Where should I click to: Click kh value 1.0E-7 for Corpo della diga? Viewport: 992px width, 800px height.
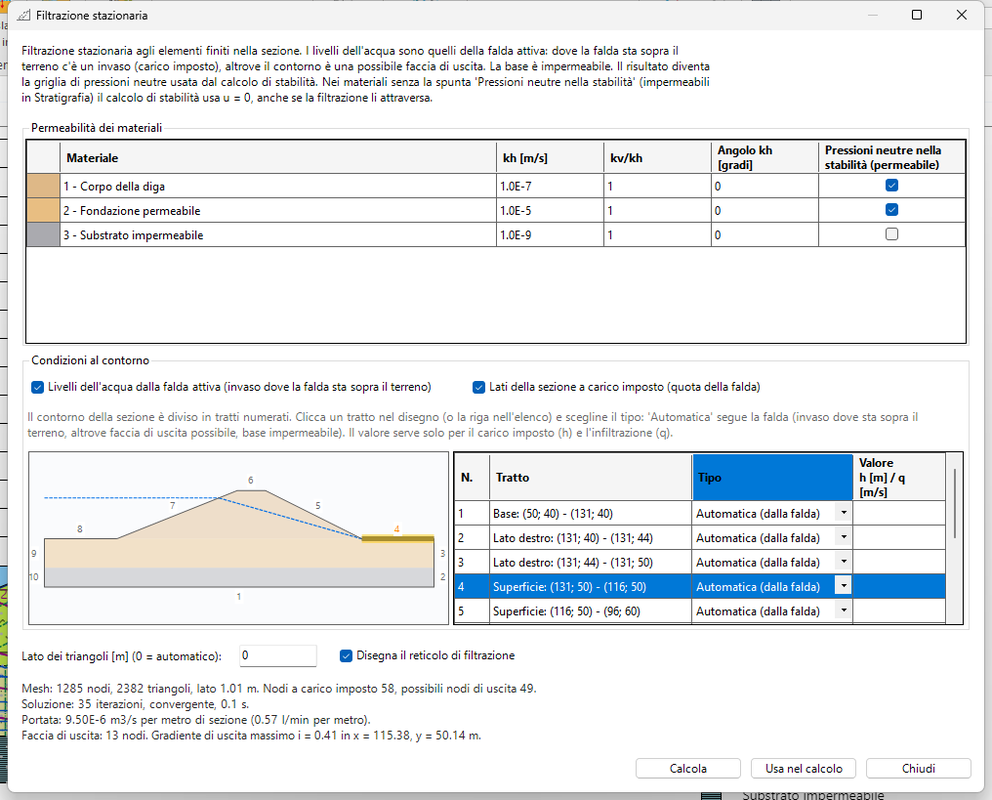(x=550, y=186)
